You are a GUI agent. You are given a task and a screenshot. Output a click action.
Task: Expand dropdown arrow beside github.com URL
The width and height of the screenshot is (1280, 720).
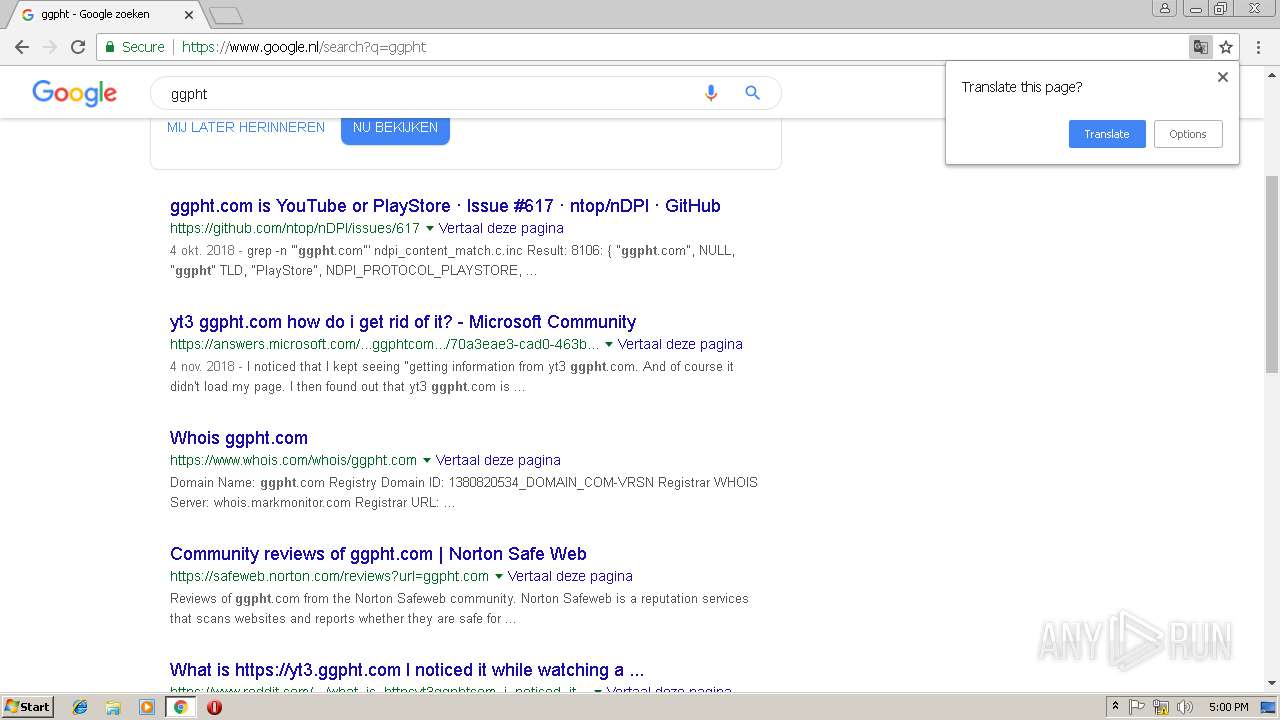430,229
